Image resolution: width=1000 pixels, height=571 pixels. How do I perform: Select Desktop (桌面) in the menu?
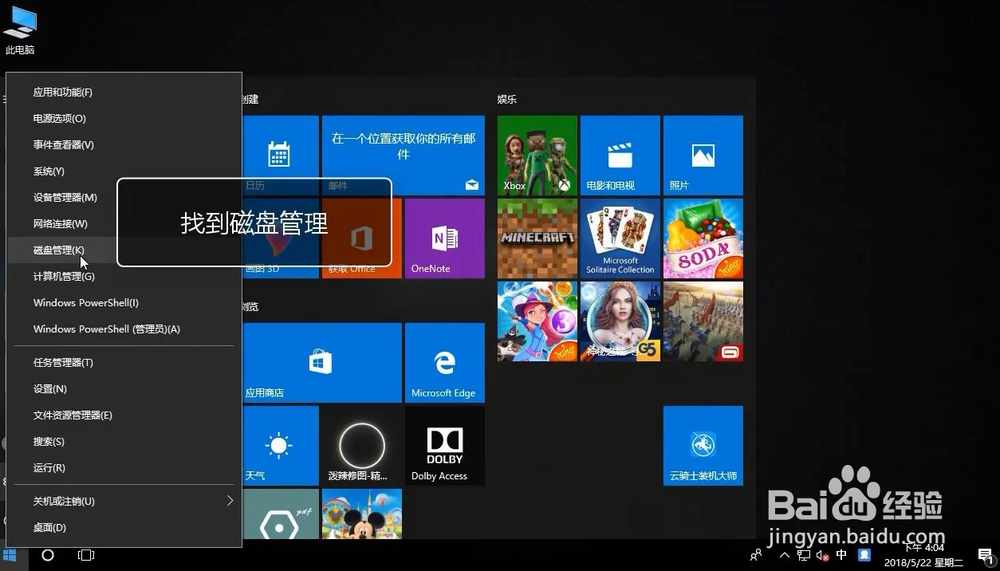pos(124,527)
